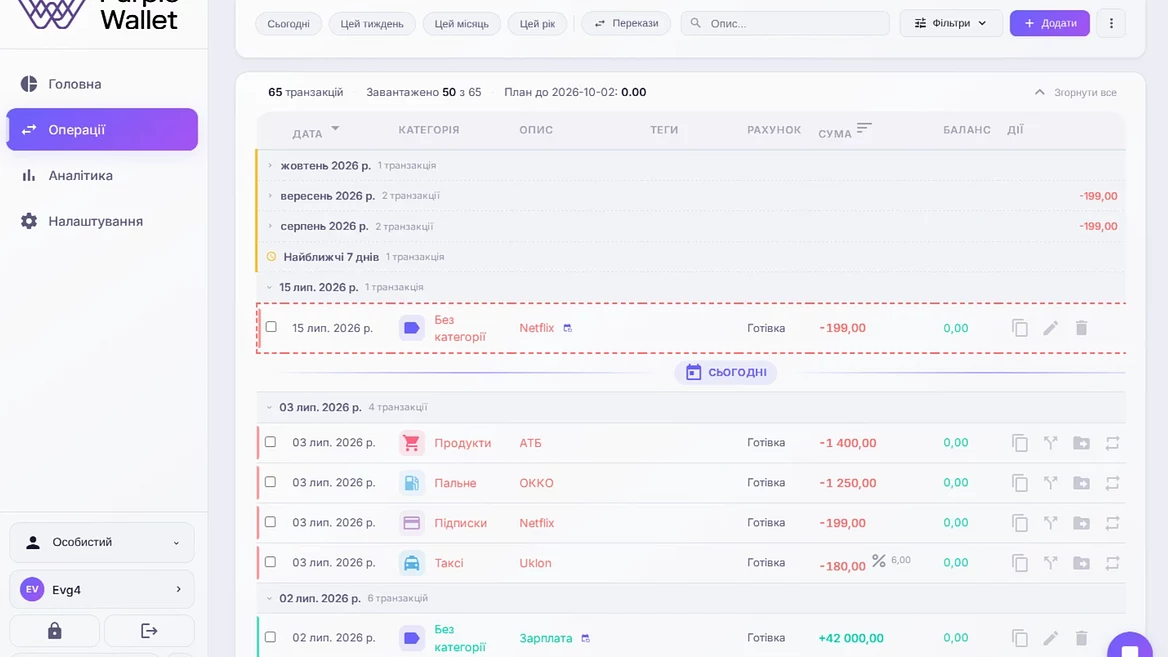Tick the Uklon transaction checkbox
Image resolution: width=1168 pixels, height=657 pixels.
click(270, 562)
